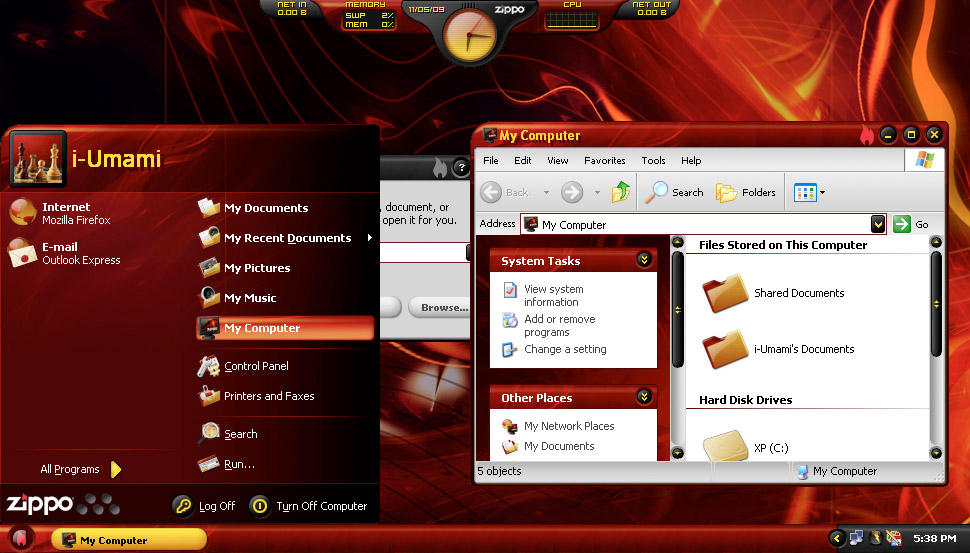Image resolution: width=970 pixels, height=553 pixels.
Task: Click the Turn Off Computer button
Action: [309, 506]
